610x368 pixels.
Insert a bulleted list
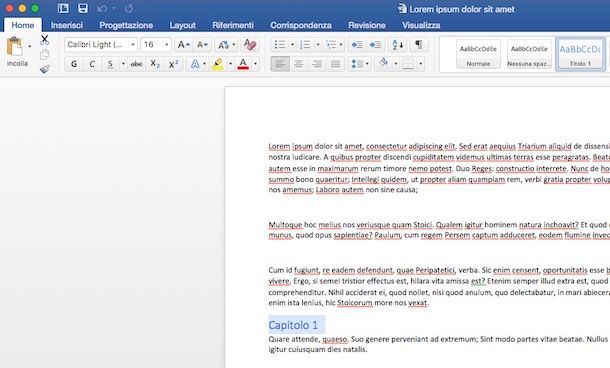pos(280,45)
